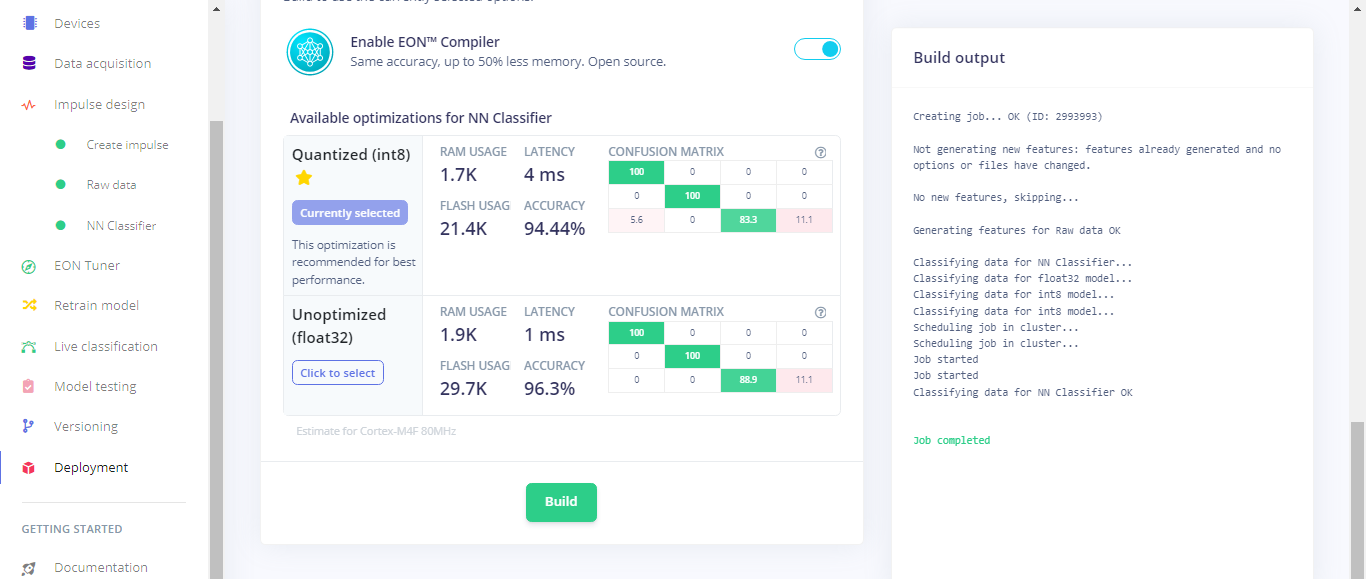Disable the EON Compiler toggle

pyautogui.click(x=817, y=49)
